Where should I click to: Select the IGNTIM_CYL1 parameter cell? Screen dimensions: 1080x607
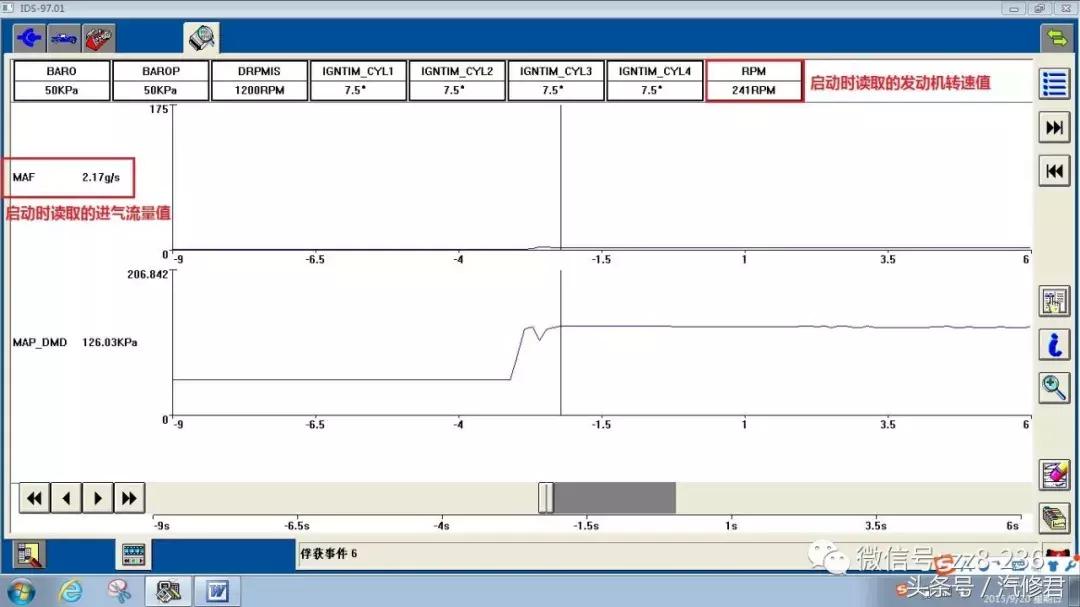(358, 81)
